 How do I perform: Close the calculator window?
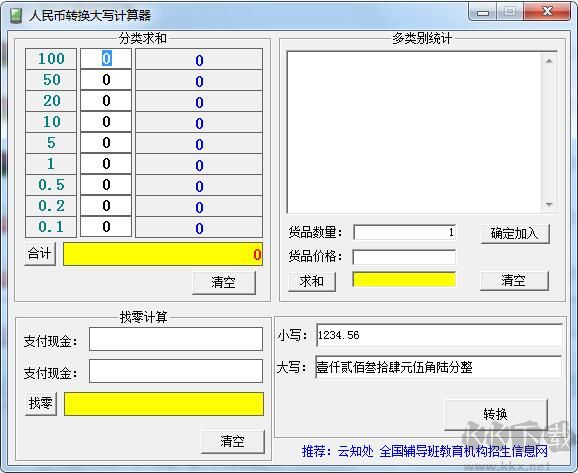click(547, 11)
